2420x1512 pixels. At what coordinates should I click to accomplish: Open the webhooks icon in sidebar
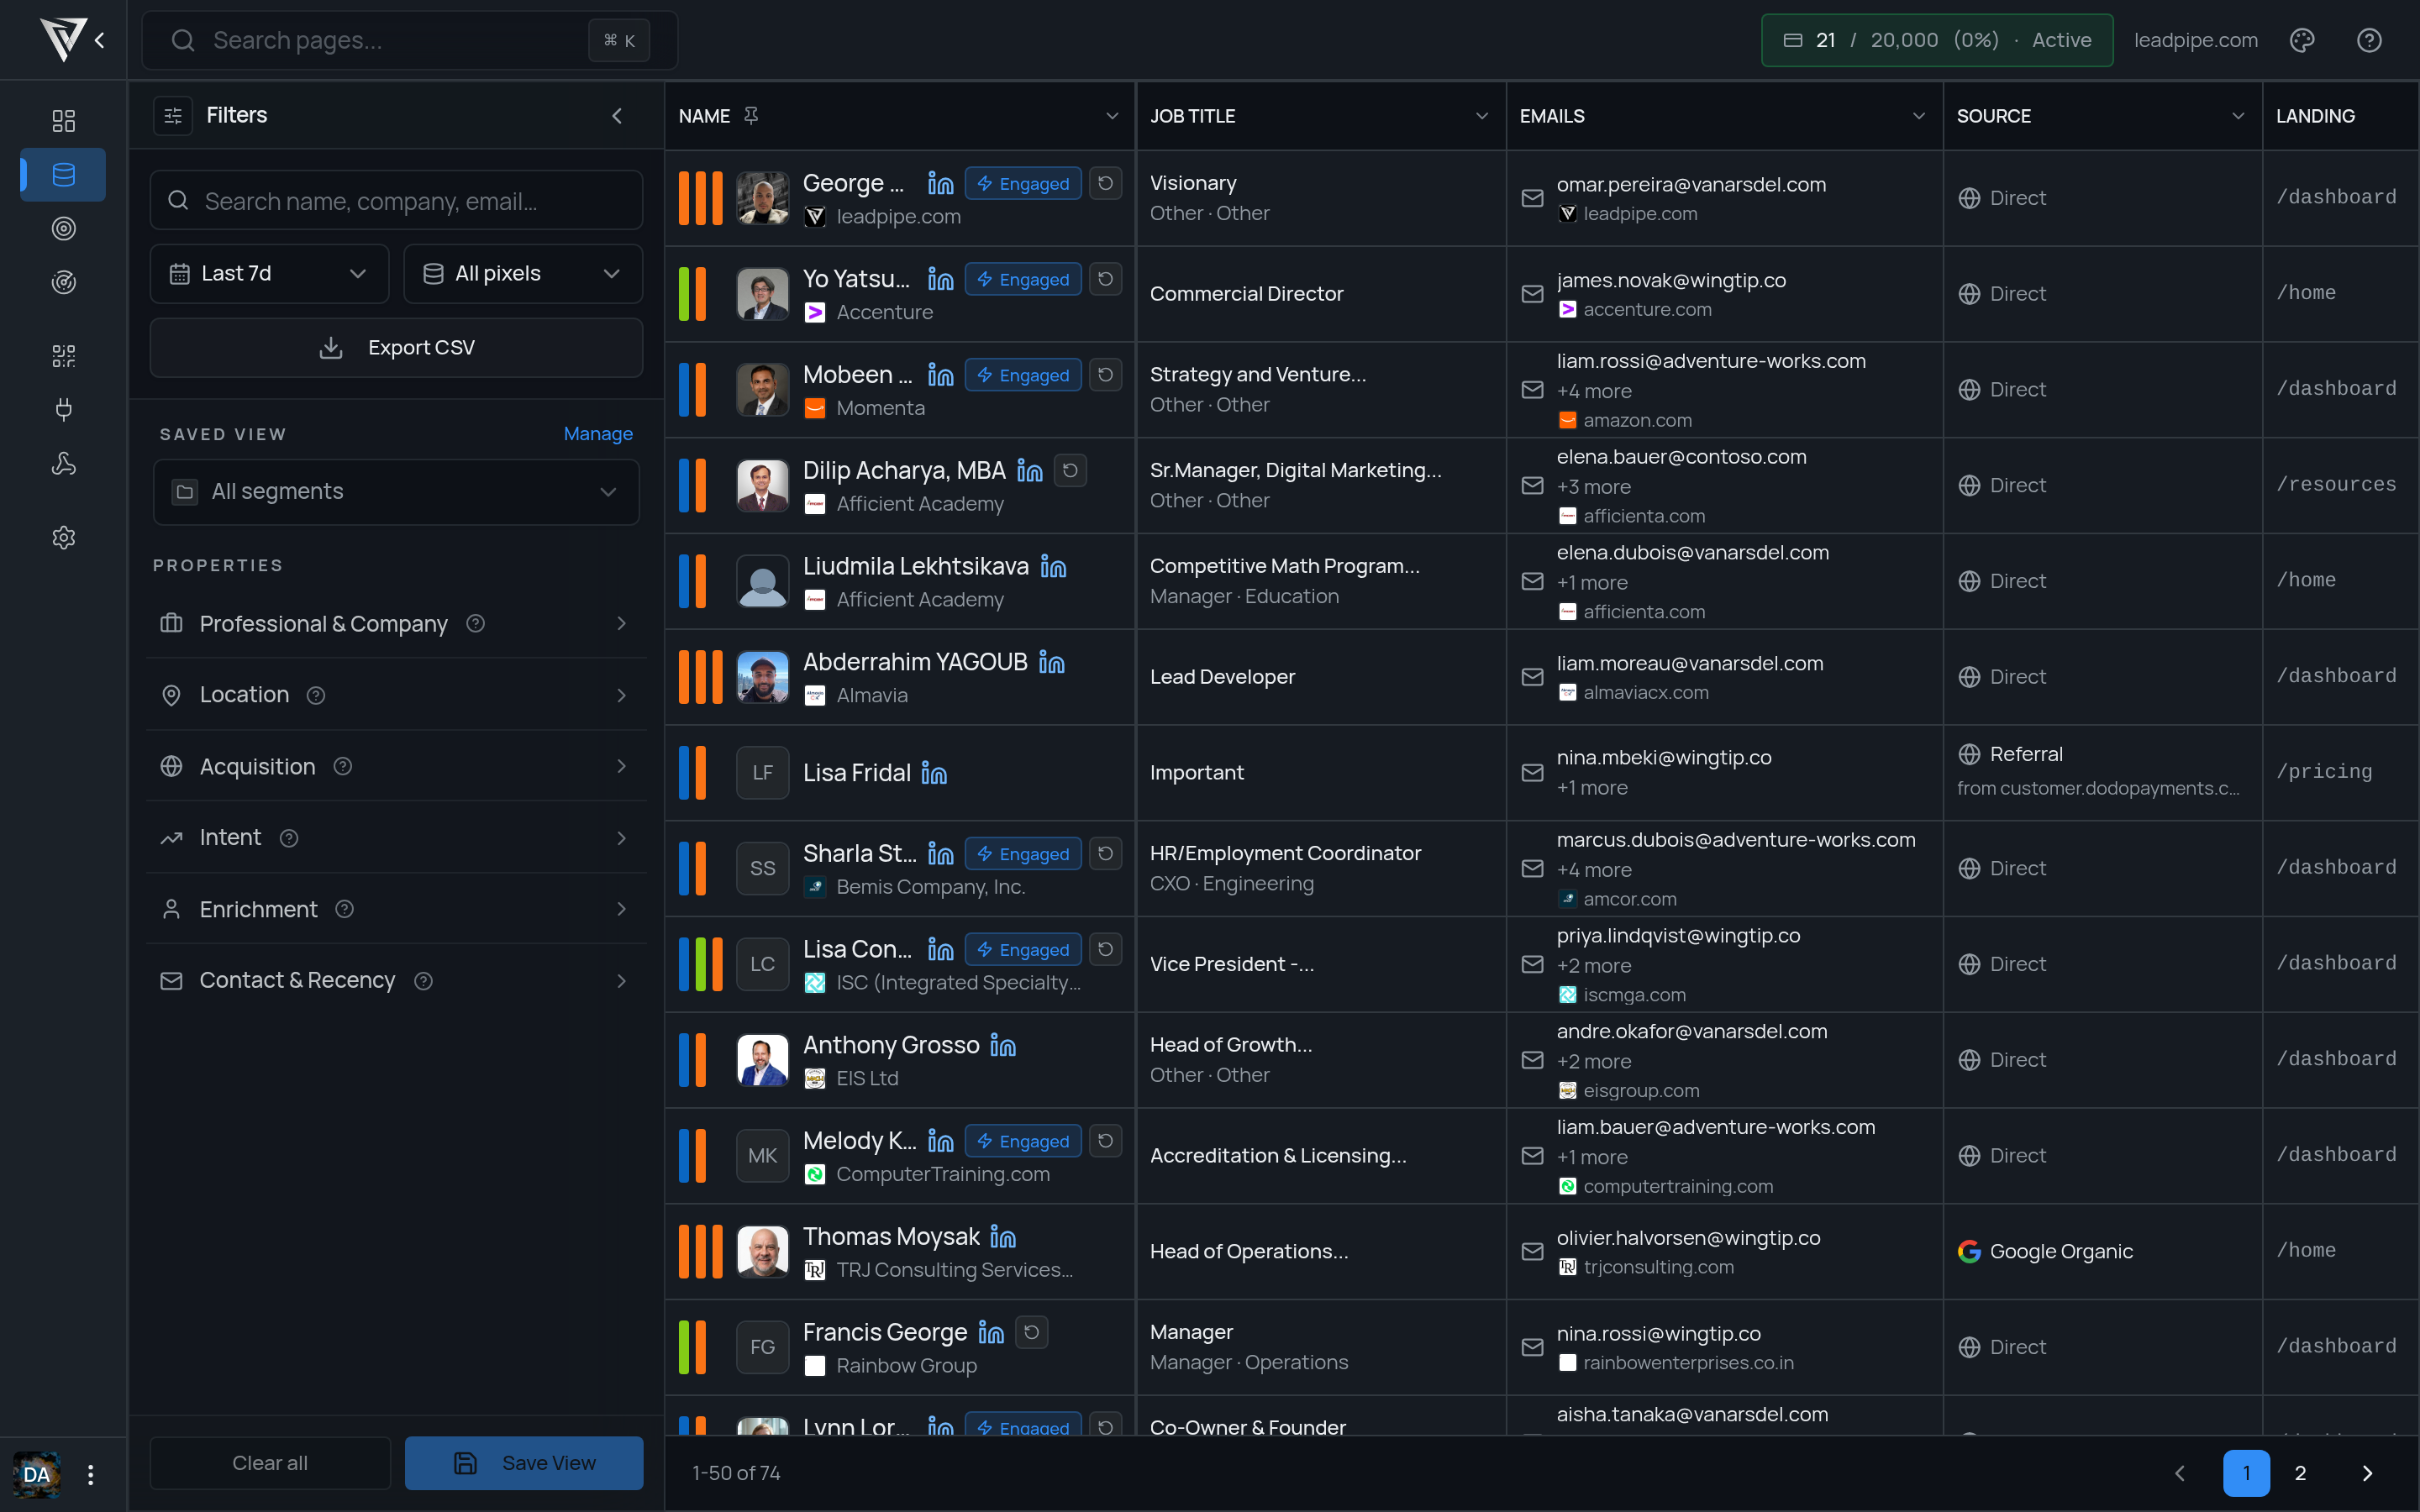pyautogui.click(x=63, y=464)
